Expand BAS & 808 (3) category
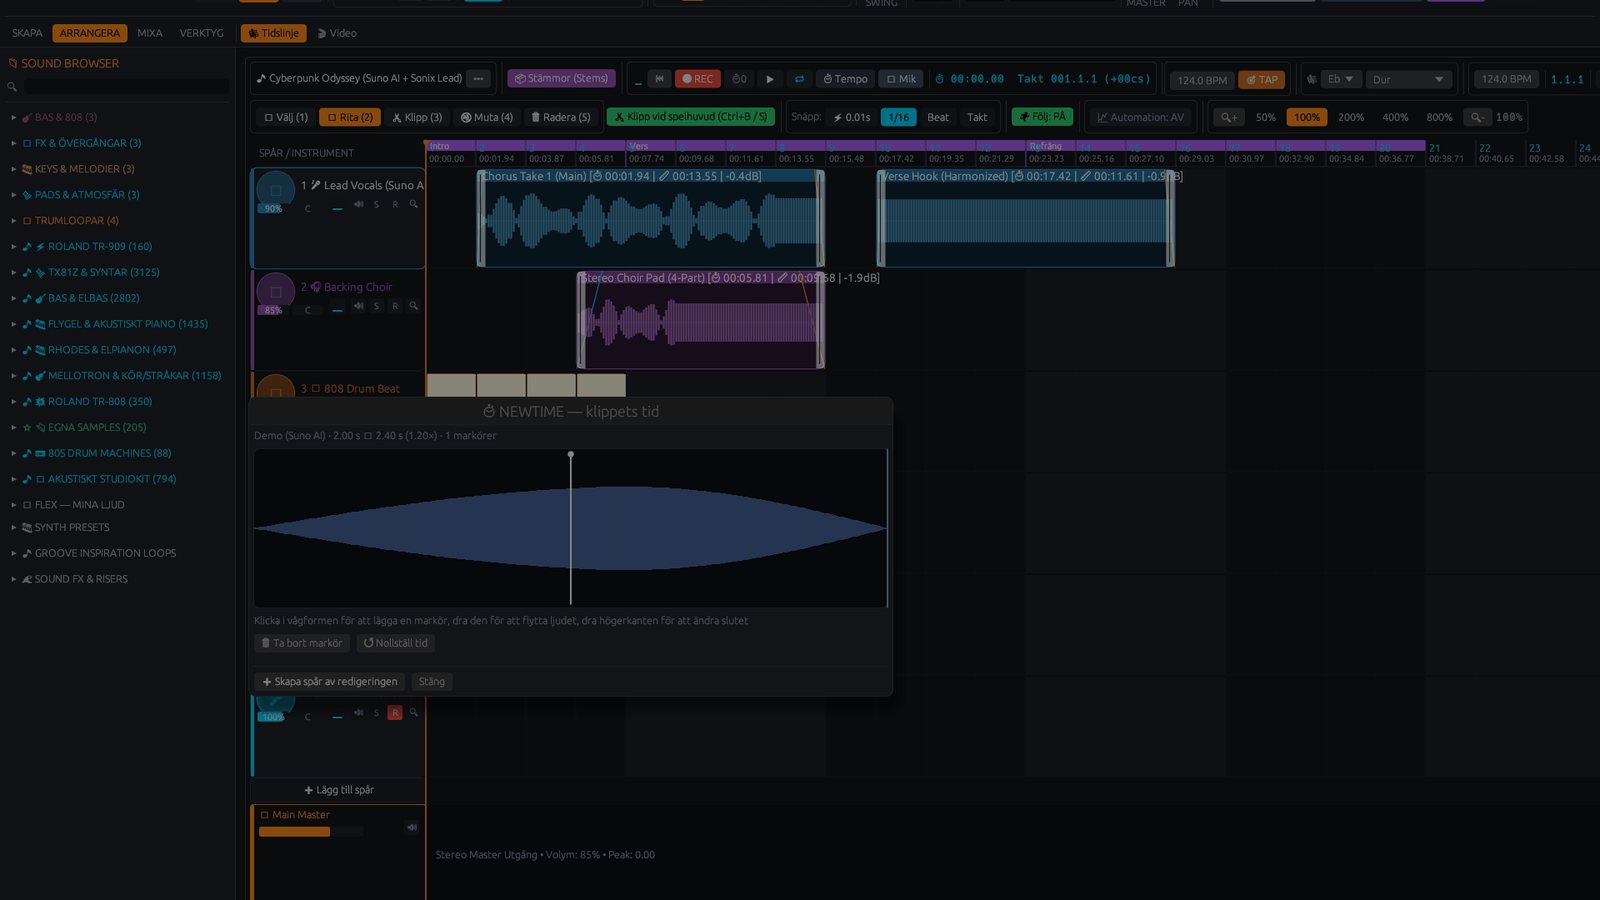 click(66, 117)
